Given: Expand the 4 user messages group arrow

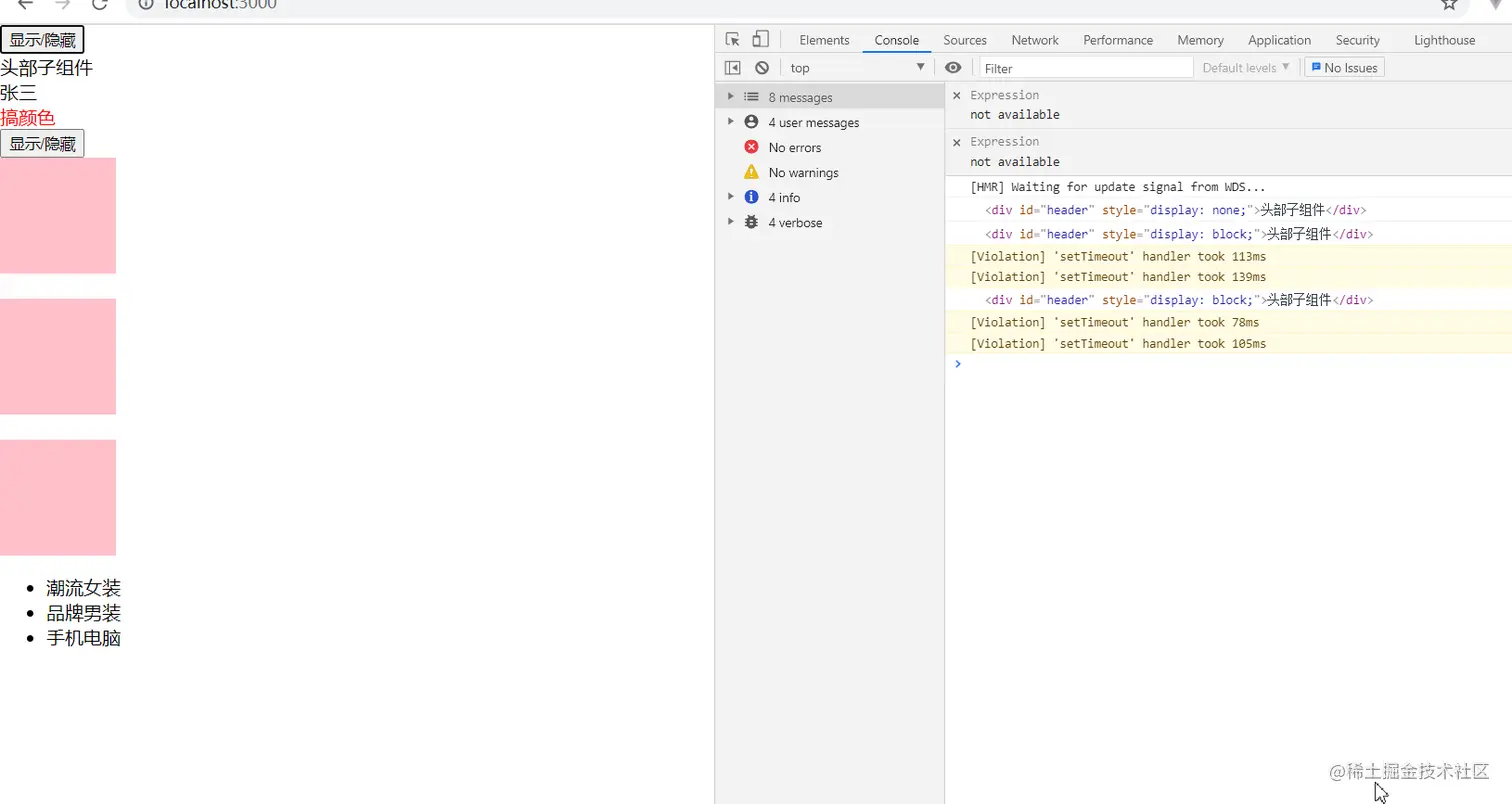Looking at the screenshot, I should point(731,122).
